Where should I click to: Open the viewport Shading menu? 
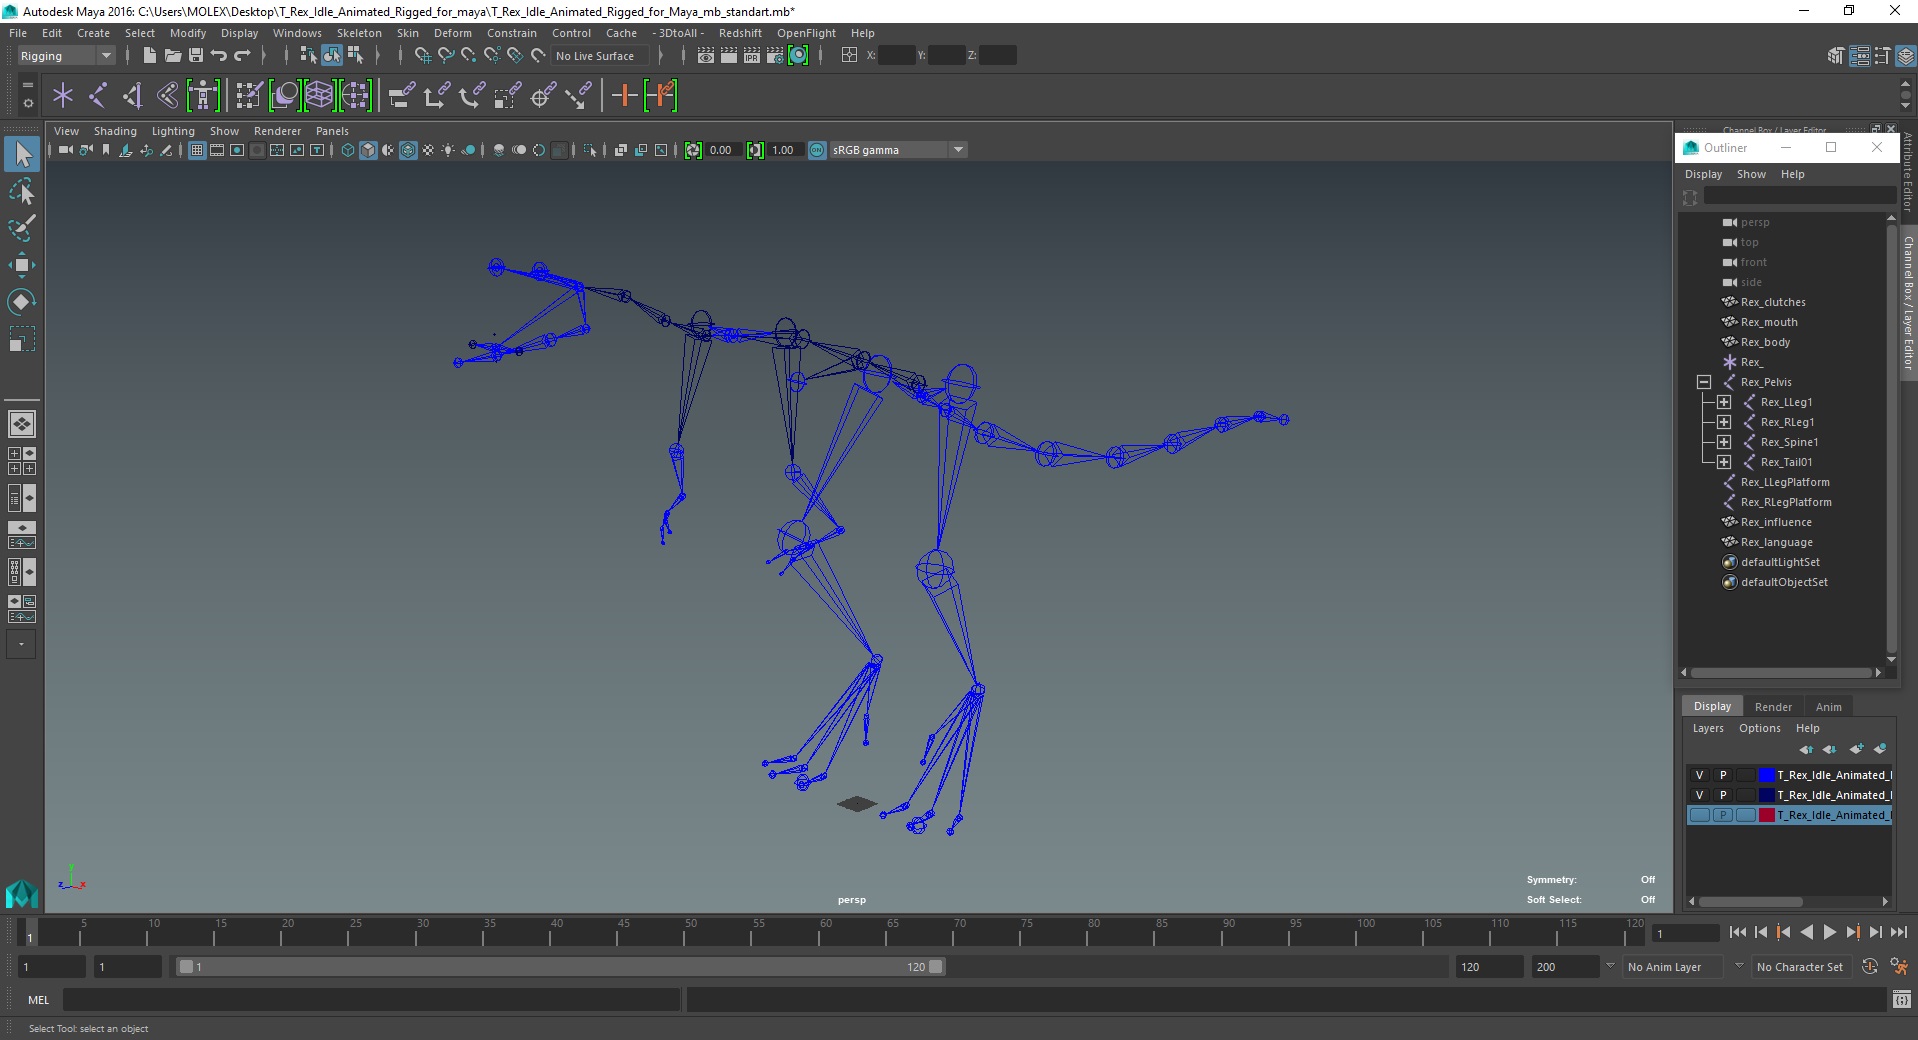[x=115, y=131]
